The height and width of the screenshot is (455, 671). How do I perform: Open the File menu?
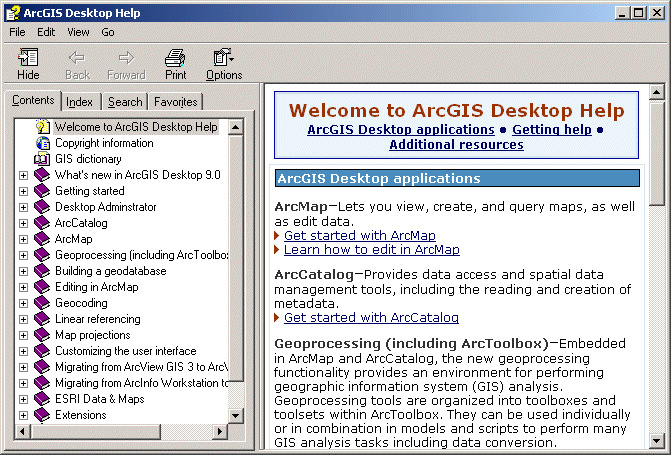tap(17, 32)
